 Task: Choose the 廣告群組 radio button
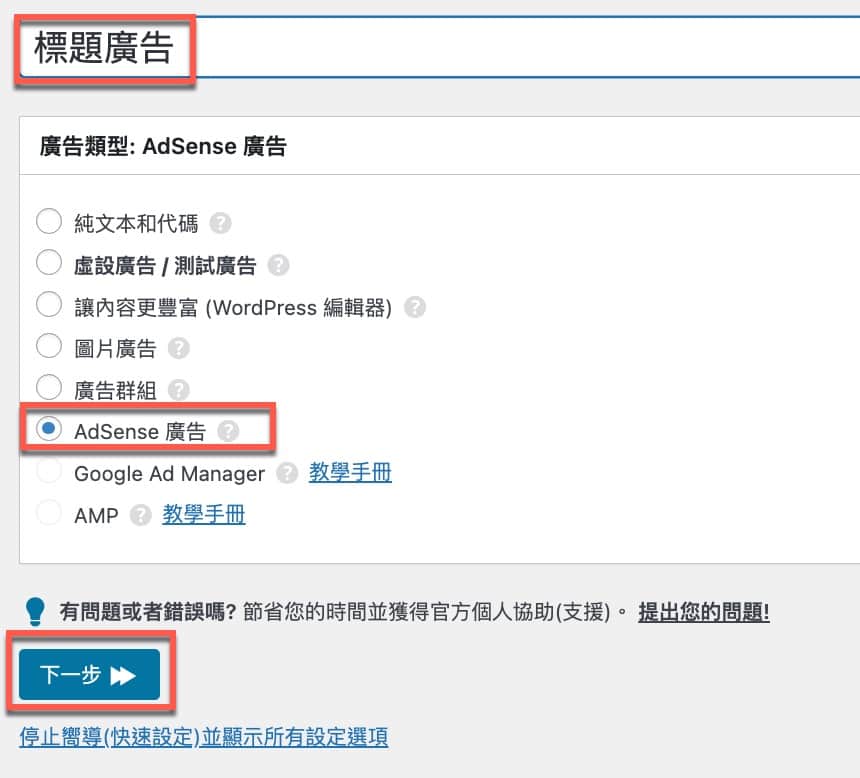tap(49, 387)
